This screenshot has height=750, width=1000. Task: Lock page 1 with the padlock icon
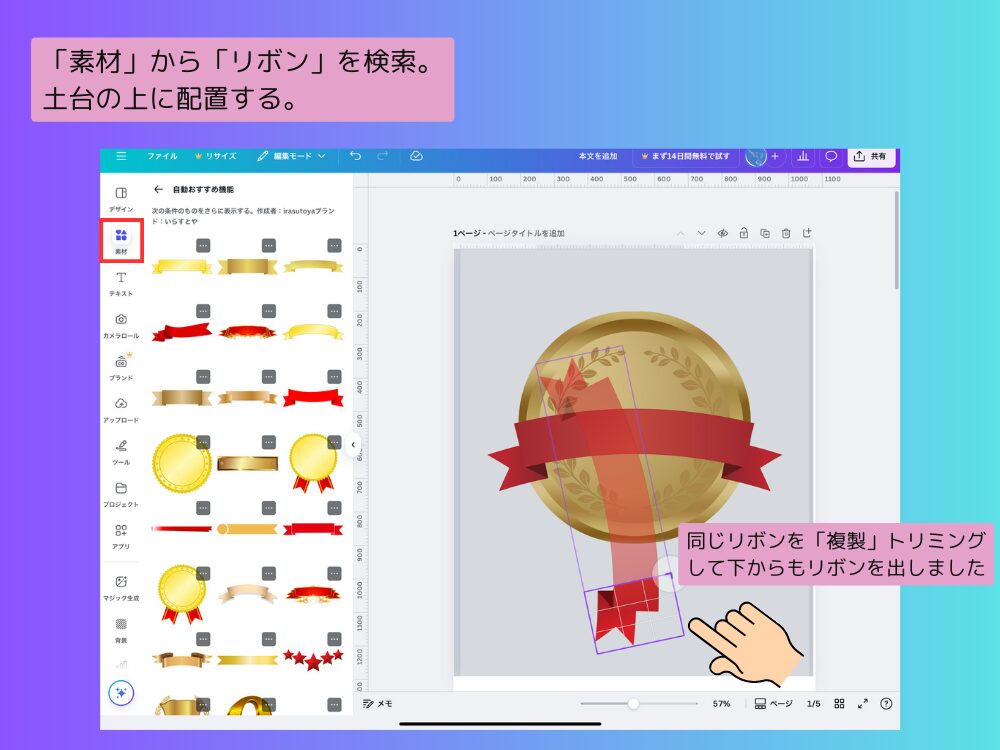tap(744, 231)
